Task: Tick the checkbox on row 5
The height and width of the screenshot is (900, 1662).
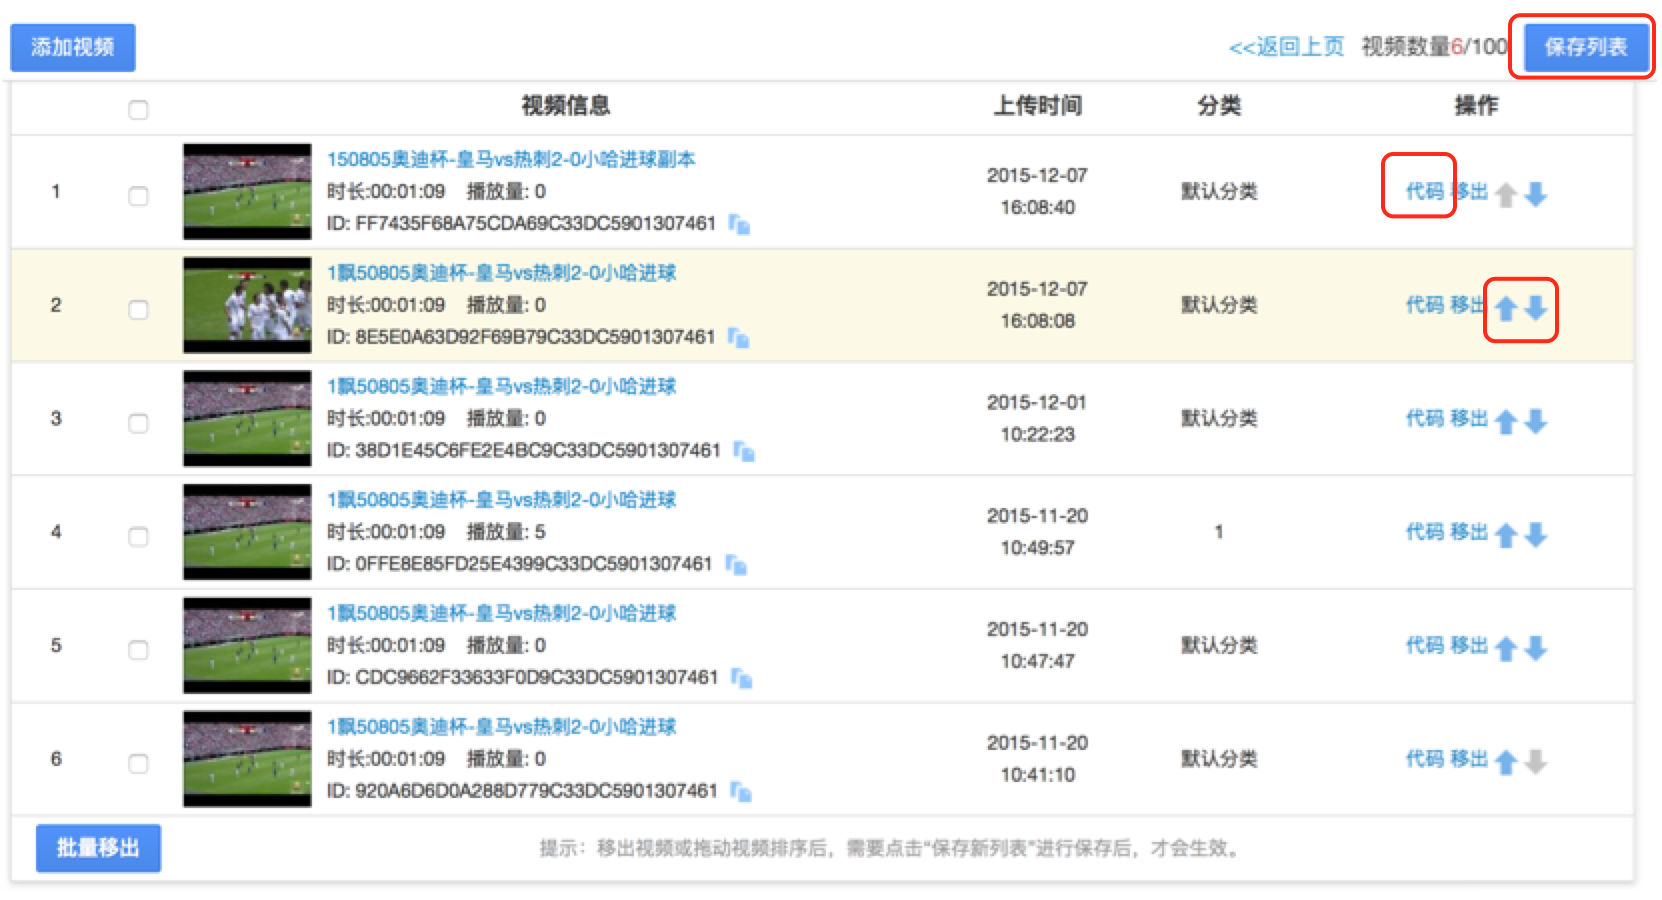Action: [x=138, y=650]
